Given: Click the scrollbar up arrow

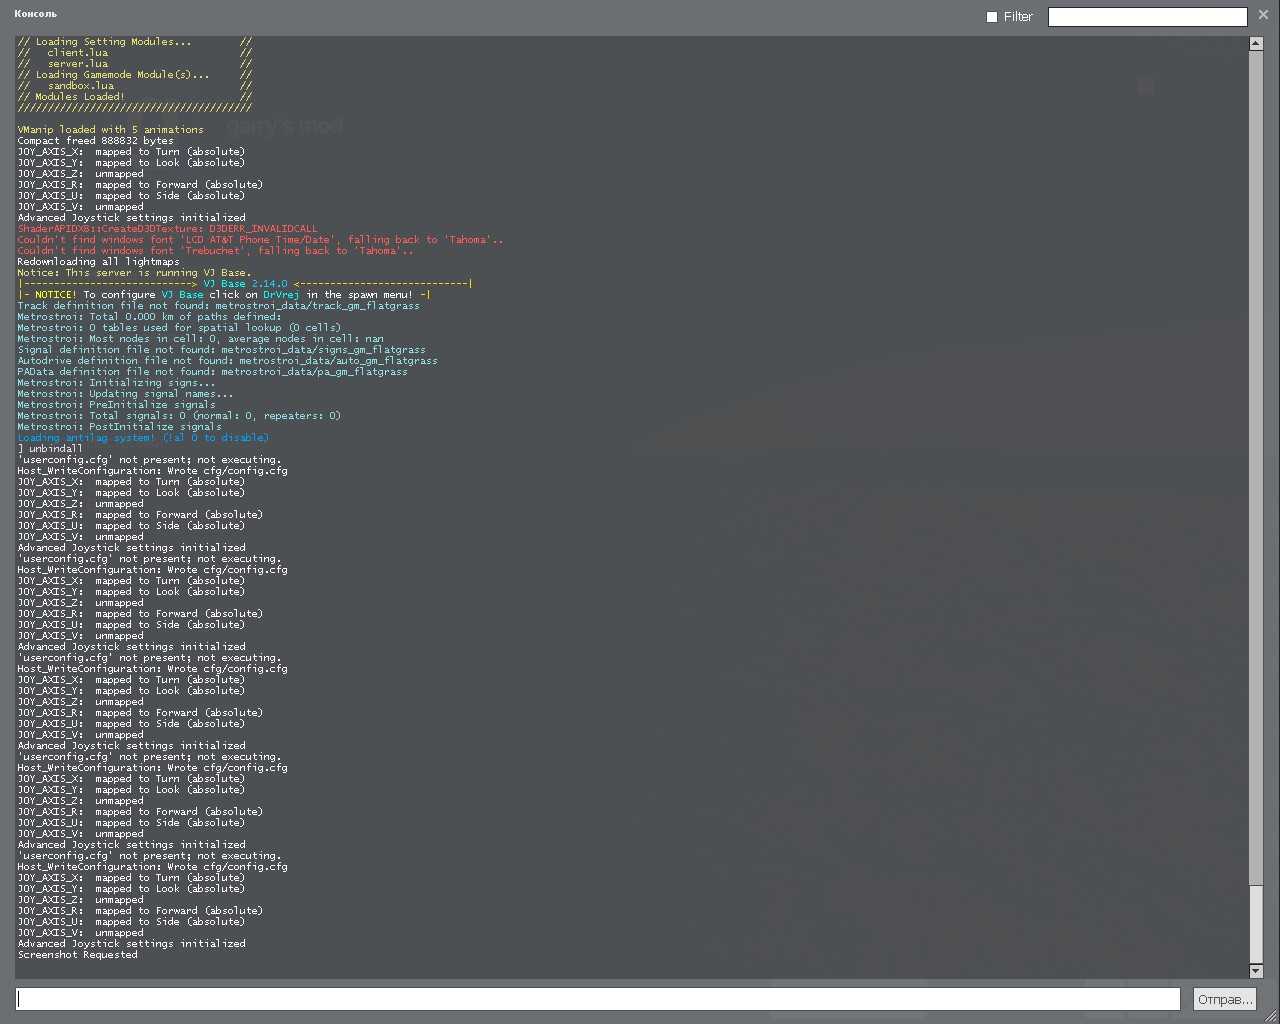Looking at the screenshot, I should [1256, 43].
